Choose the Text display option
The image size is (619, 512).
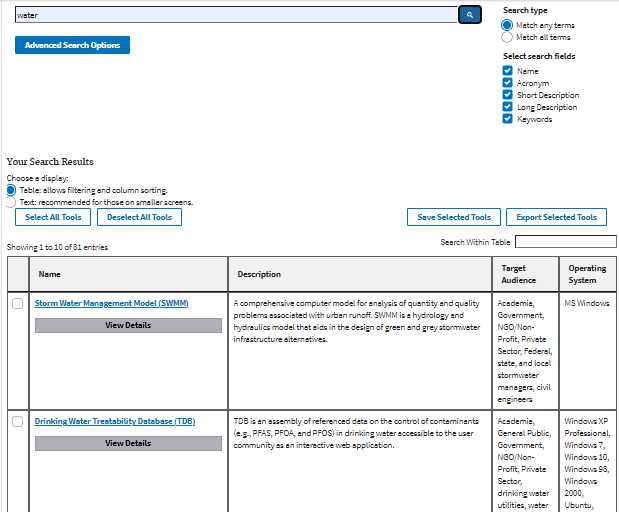coord(11,202)
